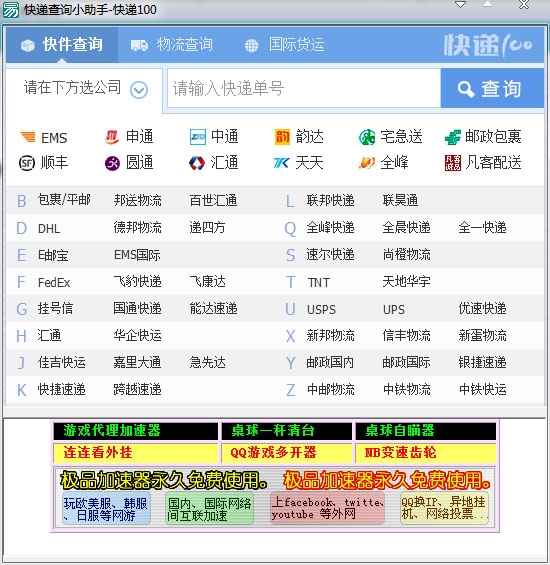The height and width of the screenshot is (565, 550).
Task: Select 联邦快递 in the L row
Action: click(331, 200)
